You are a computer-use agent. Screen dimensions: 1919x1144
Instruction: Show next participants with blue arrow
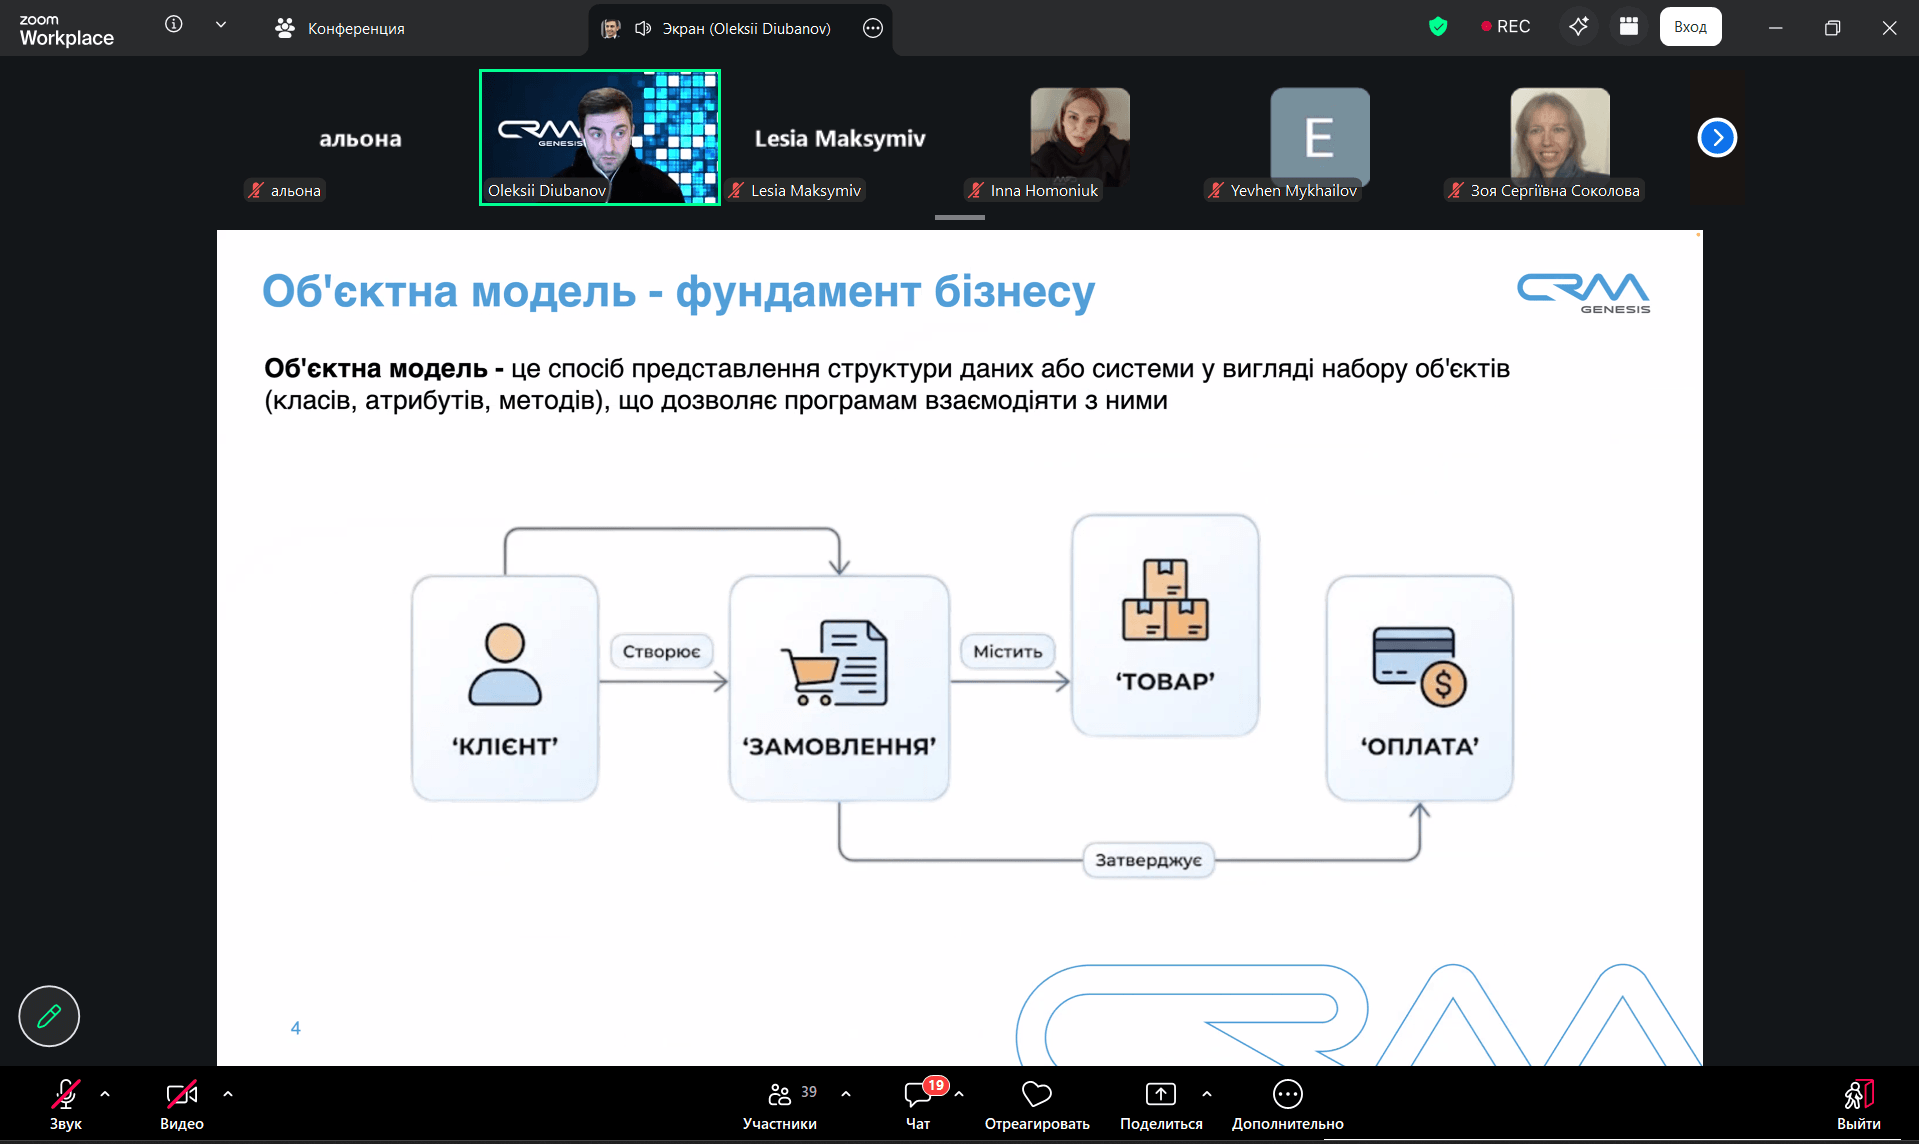(1717, 138)
